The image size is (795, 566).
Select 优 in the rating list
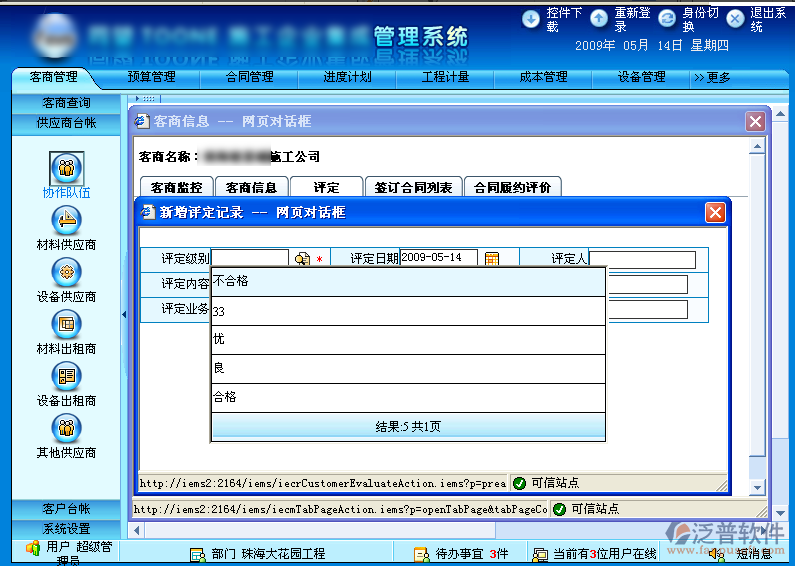[408, 340]
